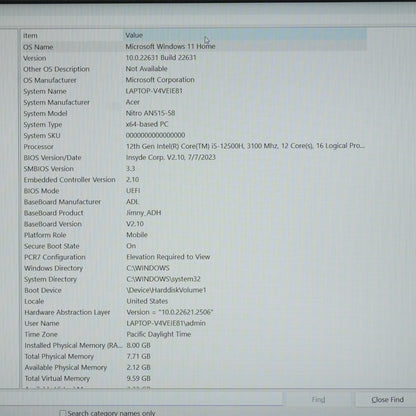This screenshot has width=416, height=416.
Task: Select the Total Virtual Memory row
Action: 193,378
